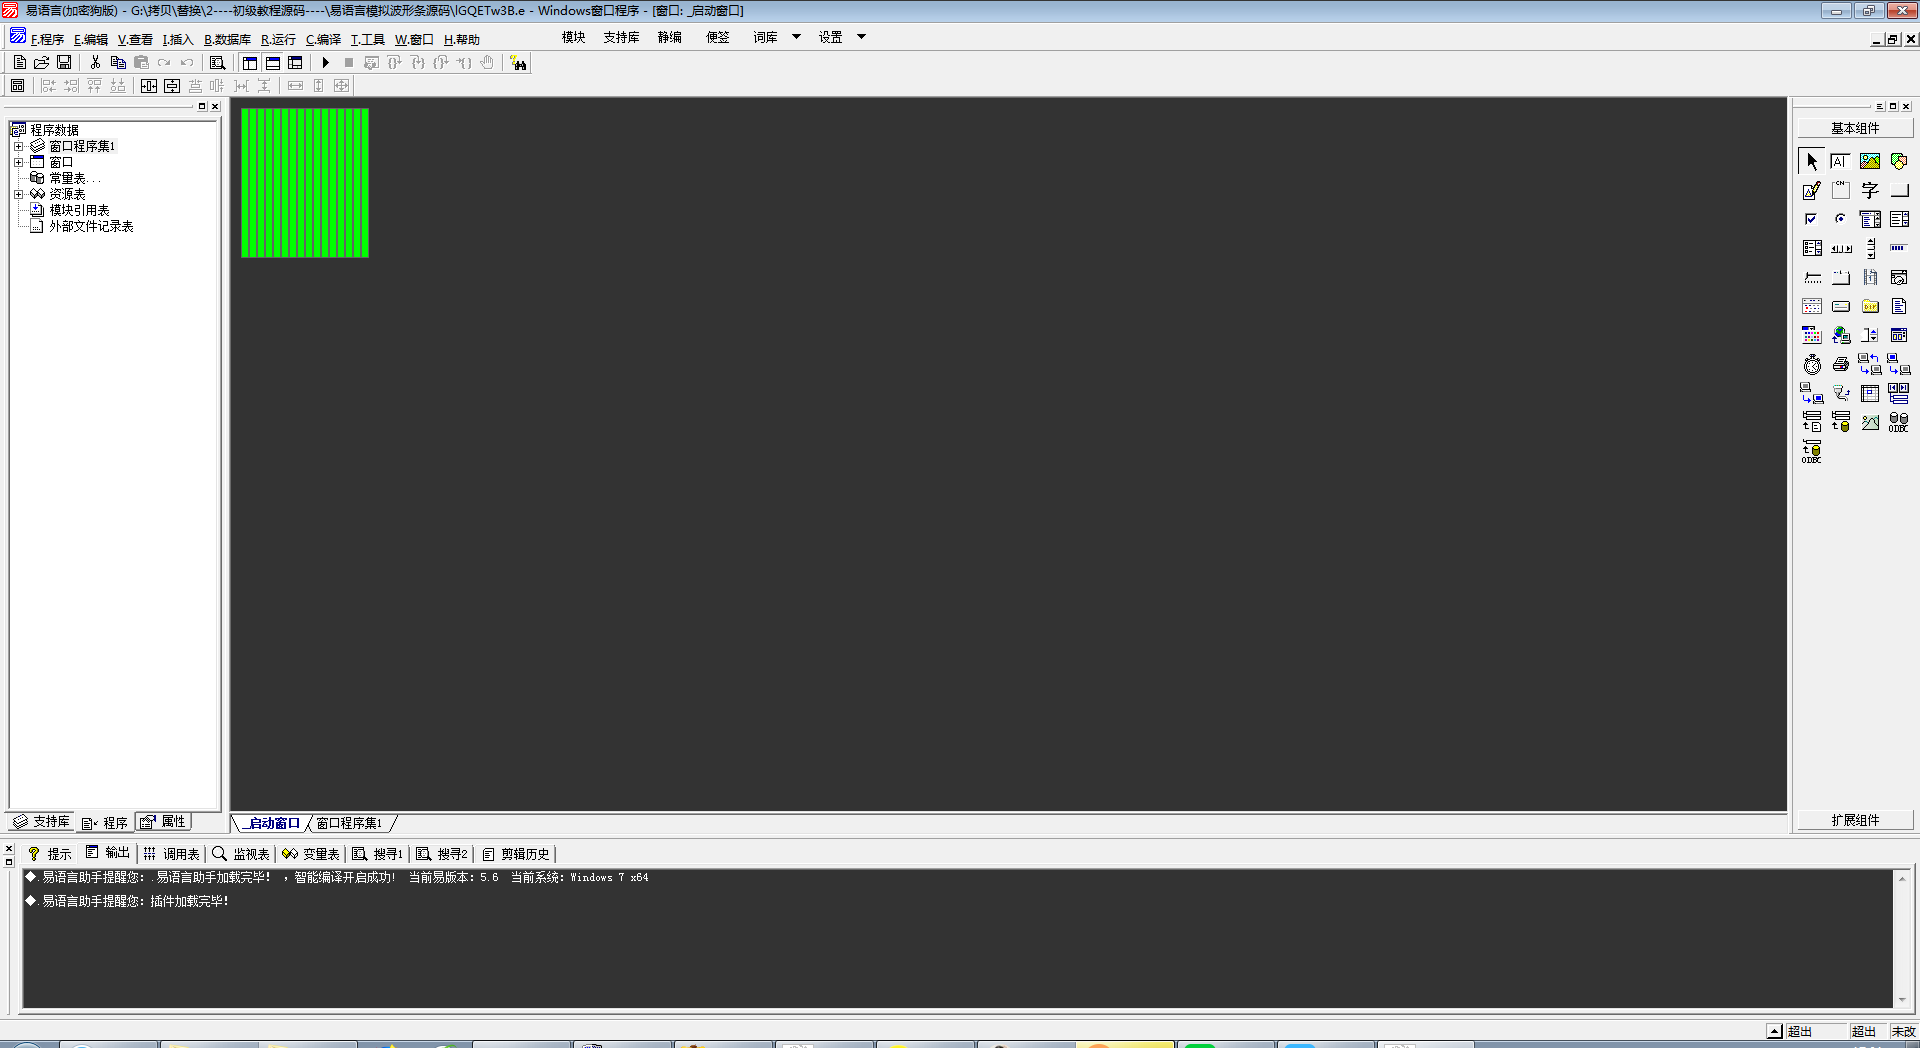
Task: Click the green striped bar on the form
Action: point(305,183)
